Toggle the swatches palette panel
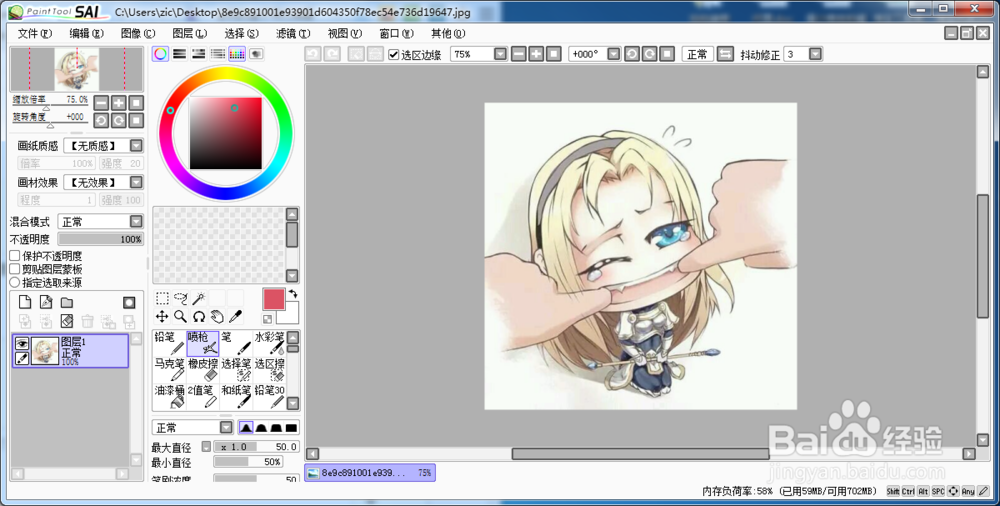Viewport: 1000px width, 506px height. 237,54
